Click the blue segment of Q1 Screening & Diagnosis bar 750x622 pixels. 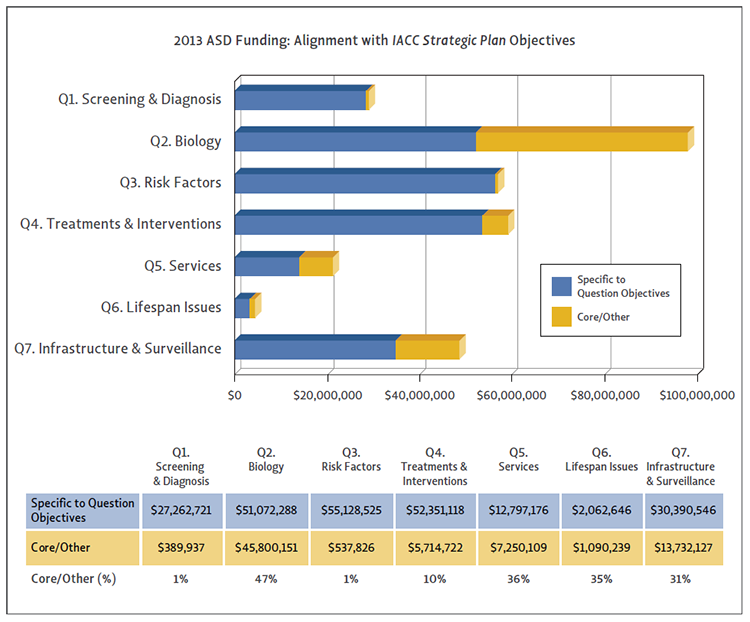[x=300, y=100]
